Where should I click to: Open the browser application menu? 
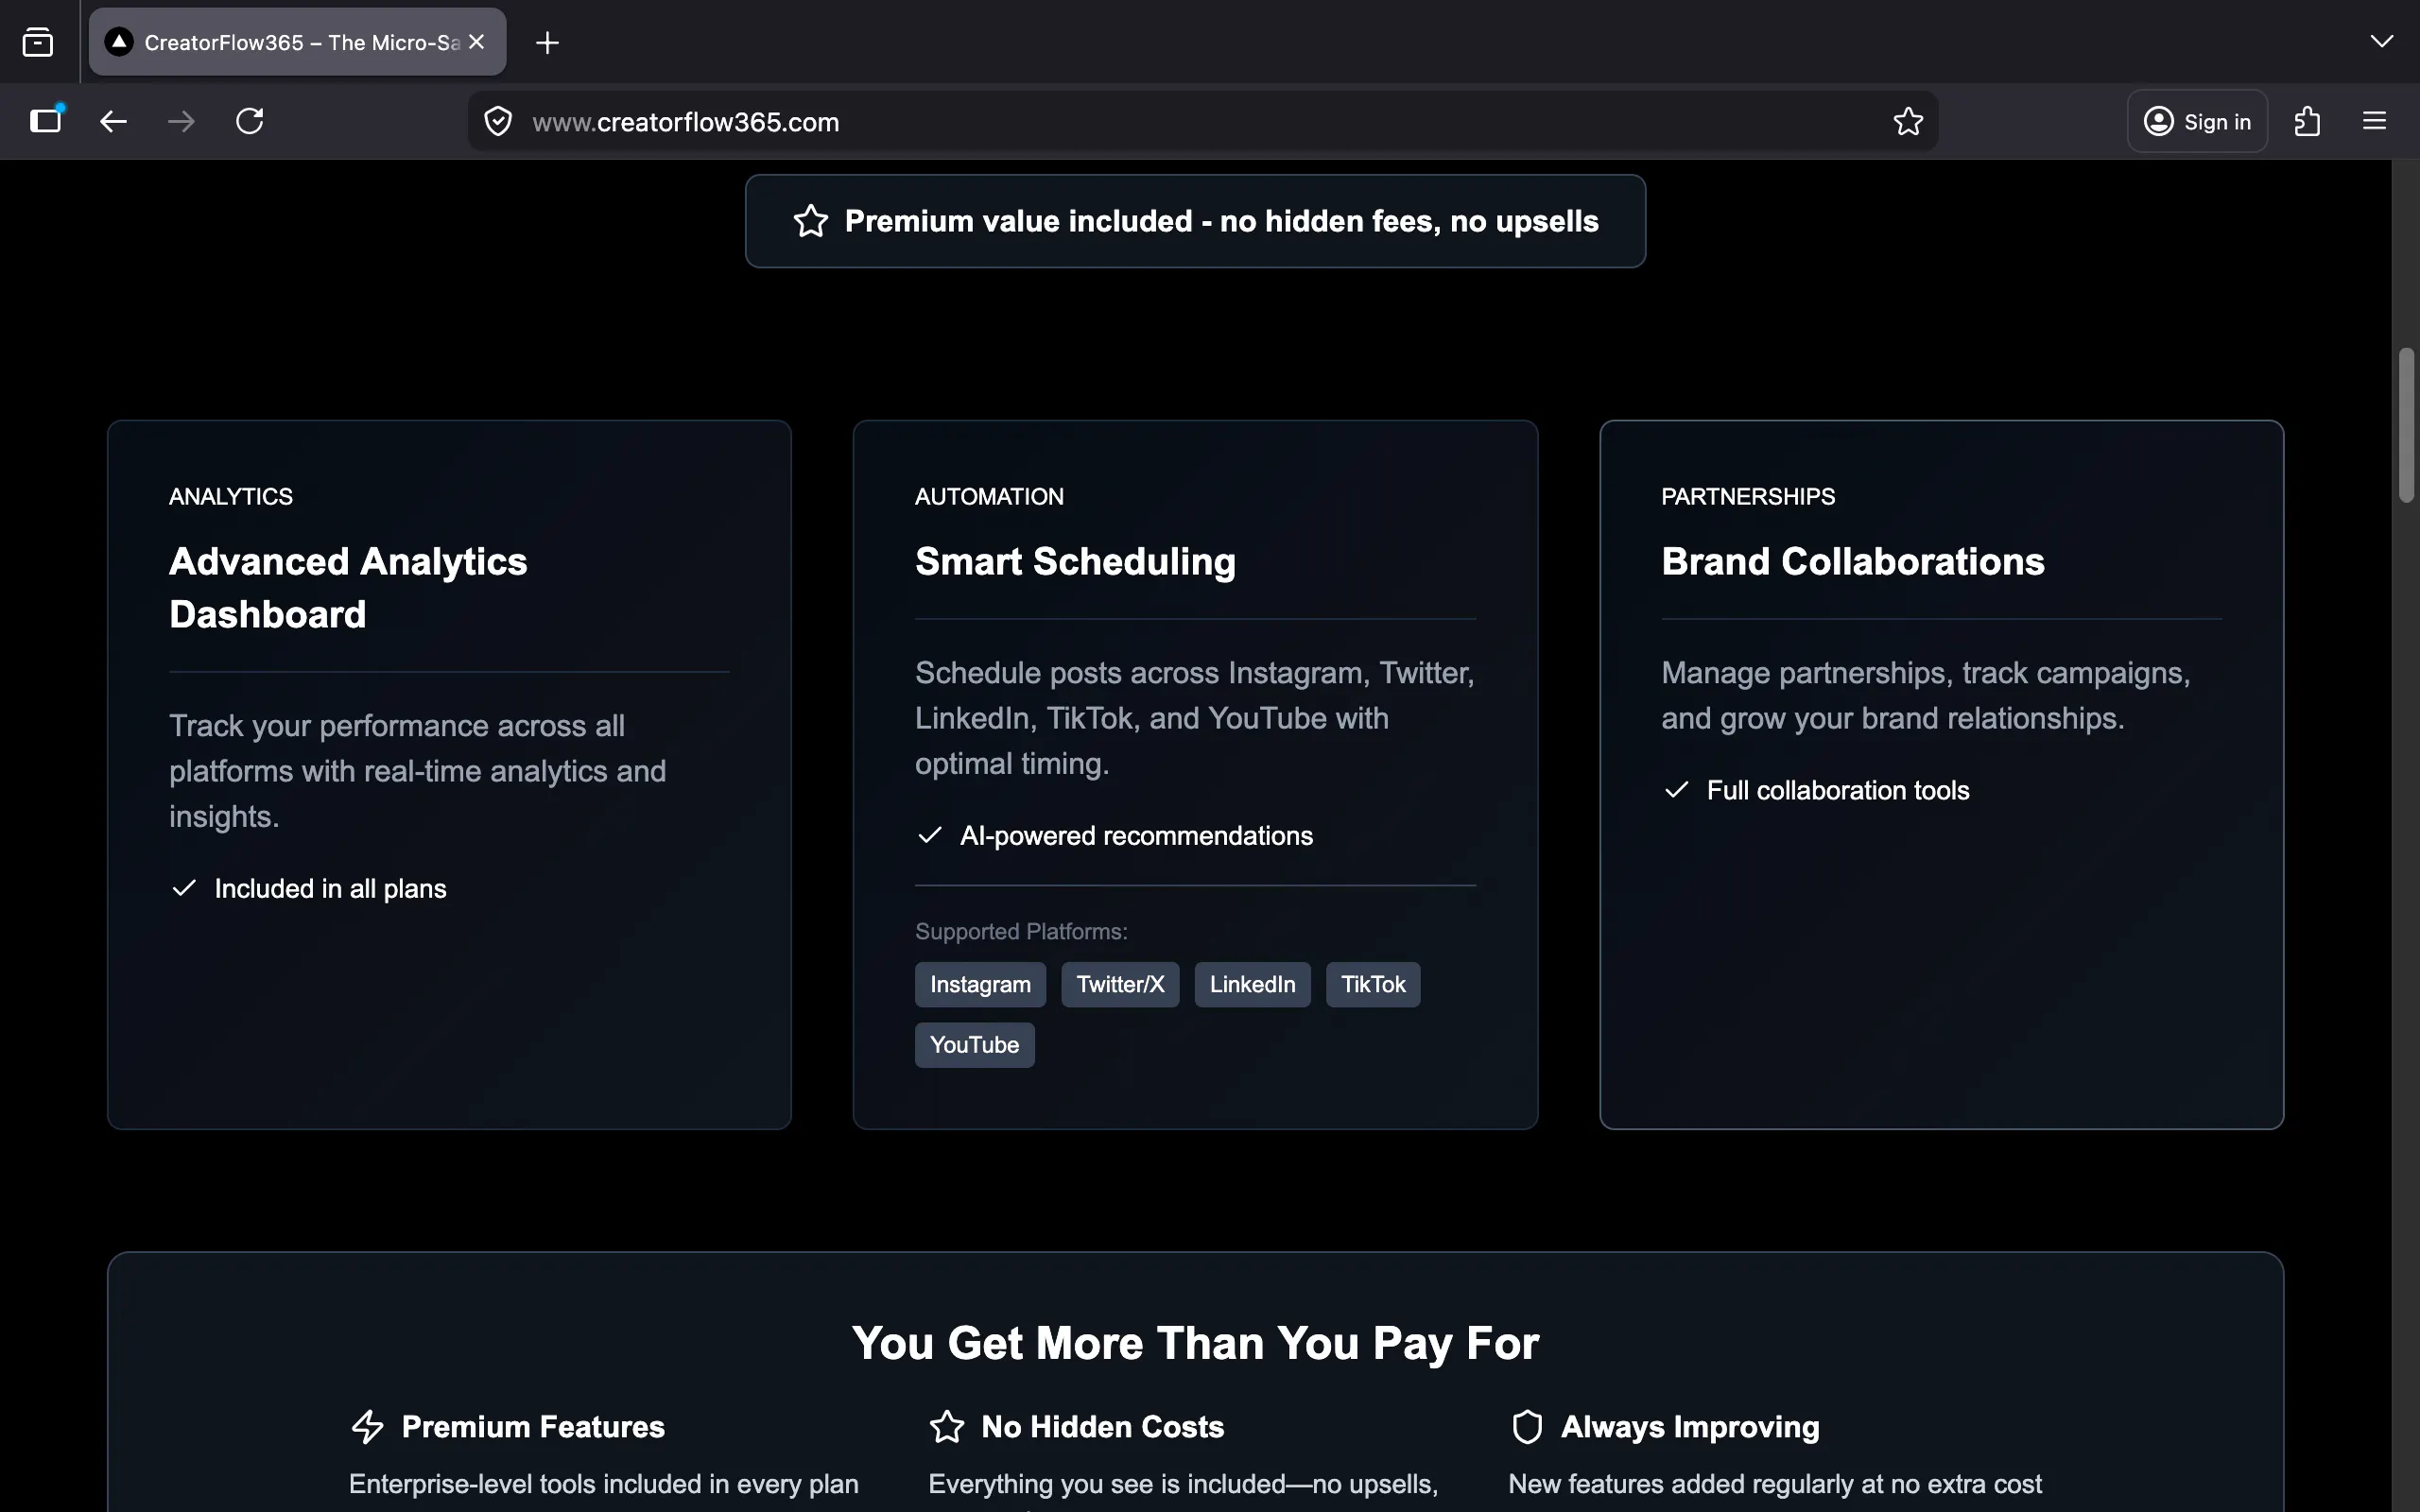pyautogui.click(x=2374, y=121)
